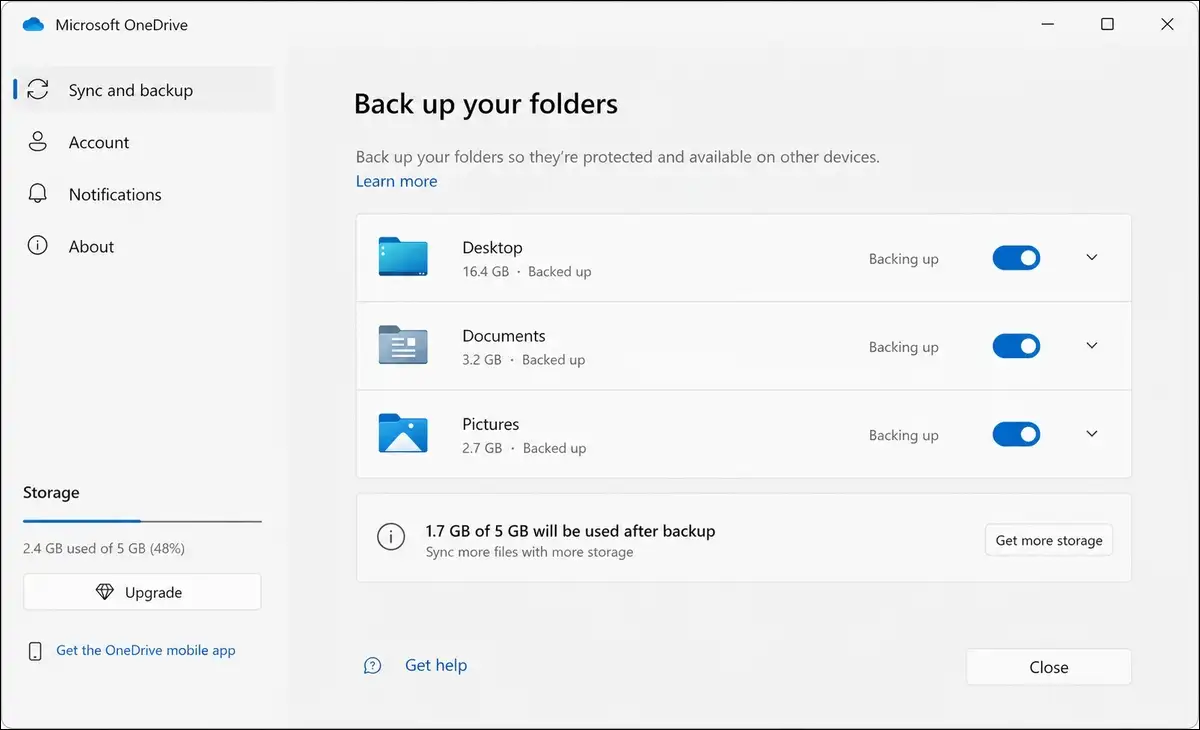Viewport: 1200px width, 730px height.
Task: Click the Backing up status for Desktop
Action: pyautogui.click(x=904, y=258)
